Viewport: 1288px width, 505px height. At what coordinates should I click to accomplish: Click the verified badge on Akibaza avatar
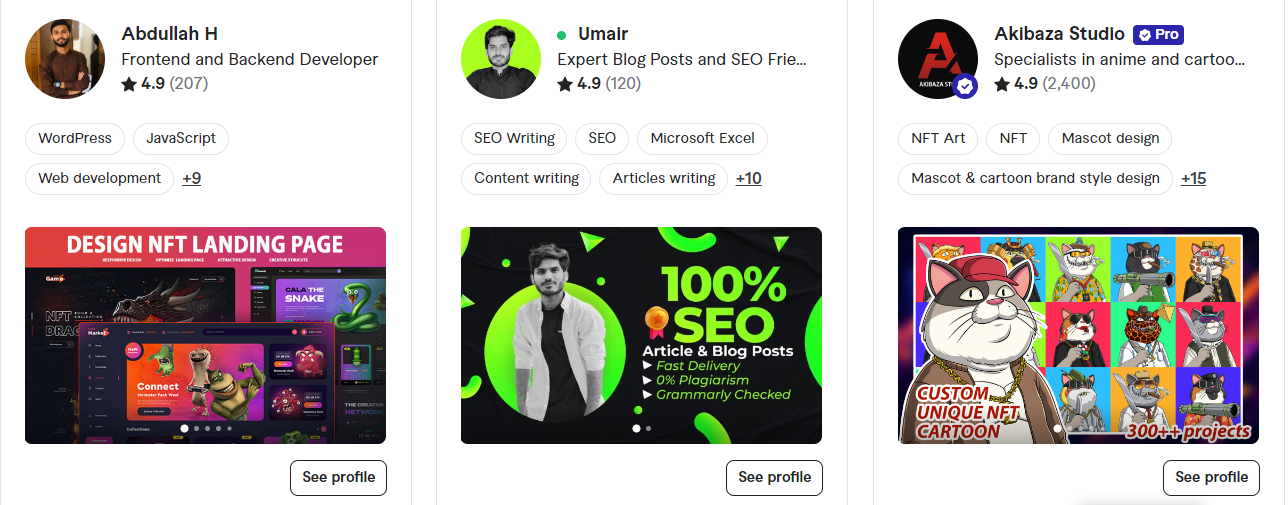point(965,87)
